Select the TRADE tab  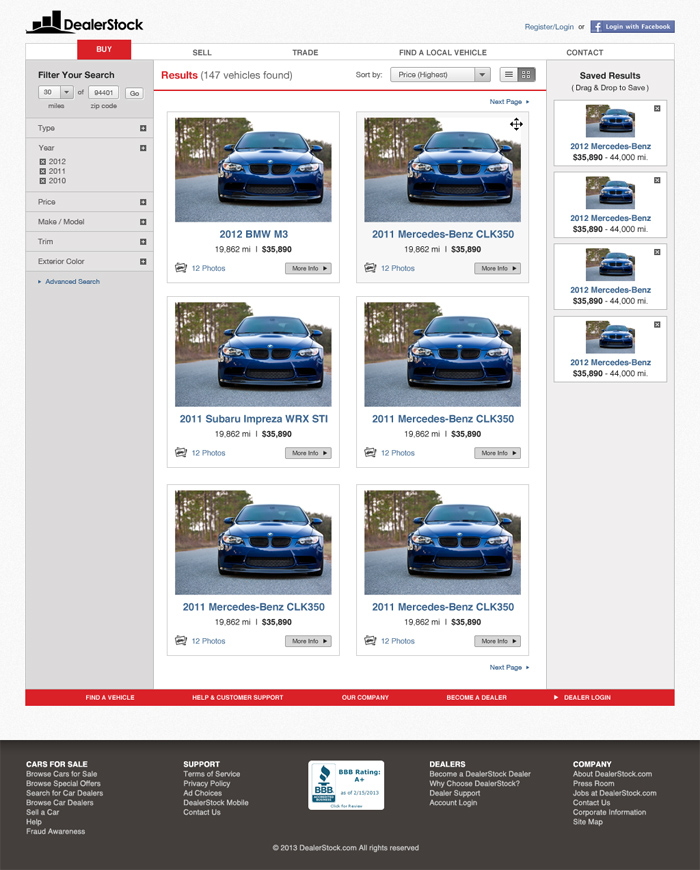coord(305,53)
